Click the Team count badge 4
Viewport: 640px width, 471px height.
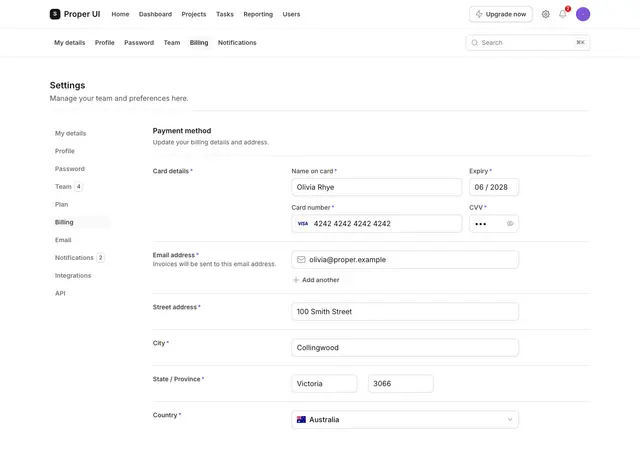pyautogui.click(x=79, y=187)
